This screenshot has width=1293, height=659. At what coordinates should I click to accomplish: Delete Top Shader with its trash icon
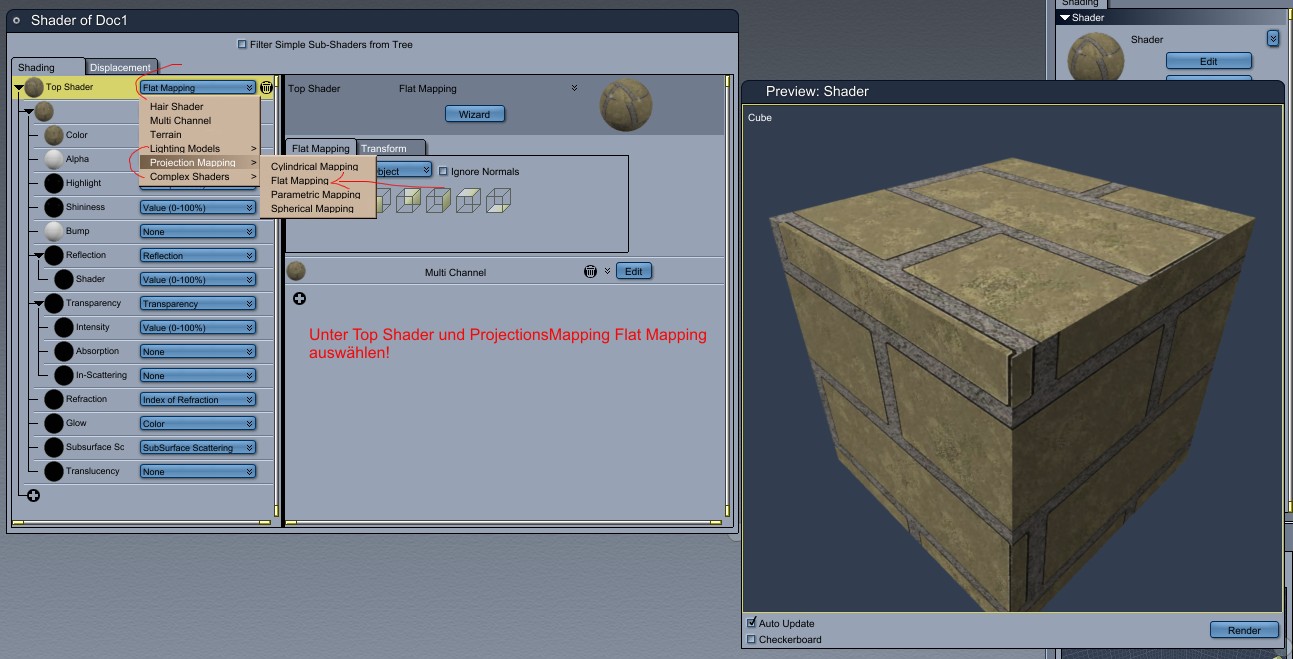pyautogui.click(x=266, y=88)
